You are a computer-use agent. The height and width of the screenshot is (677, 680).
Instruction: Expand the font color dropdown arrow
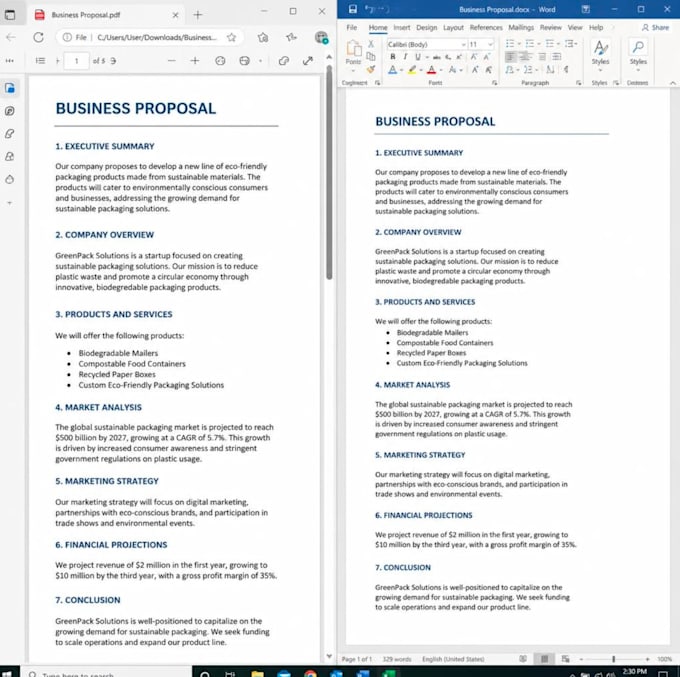point(441,70)
